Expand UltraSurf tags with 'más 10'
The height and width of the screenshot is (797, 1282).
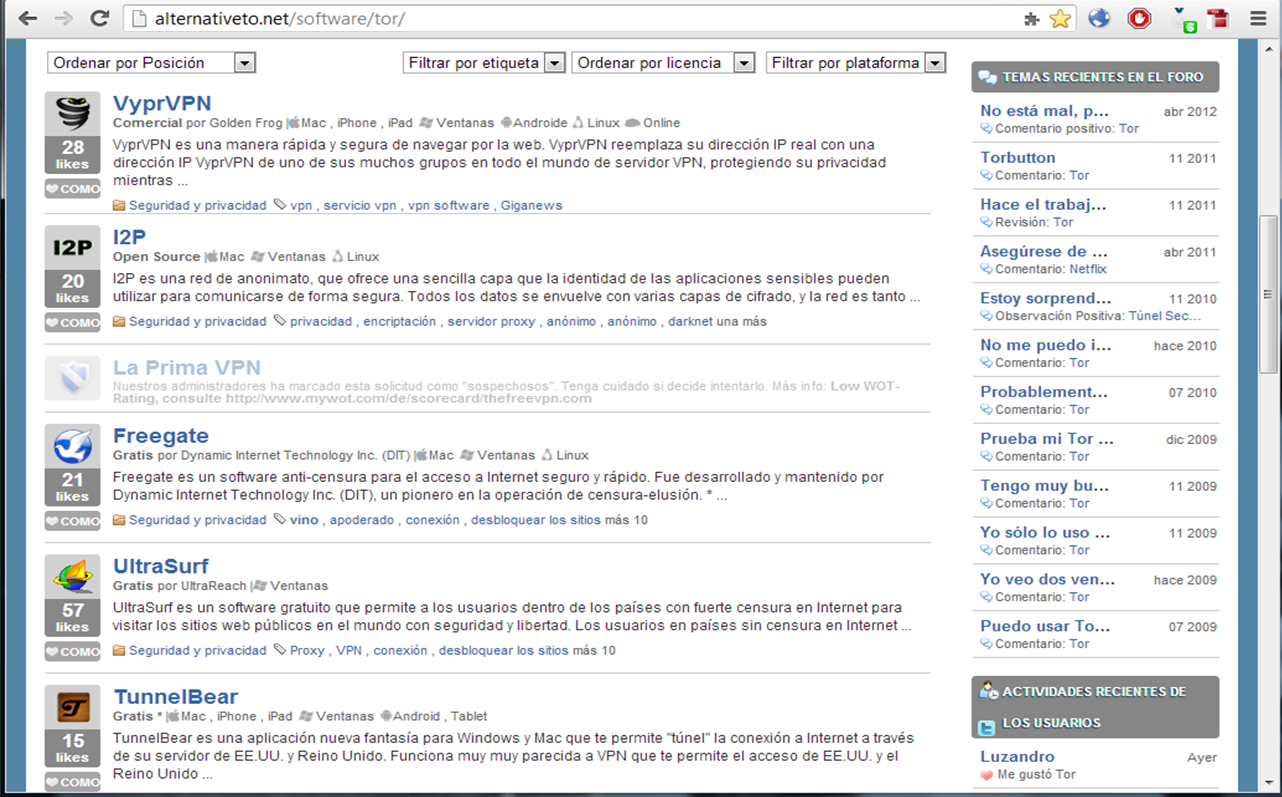pyautogui.click(x=594, y=650)
